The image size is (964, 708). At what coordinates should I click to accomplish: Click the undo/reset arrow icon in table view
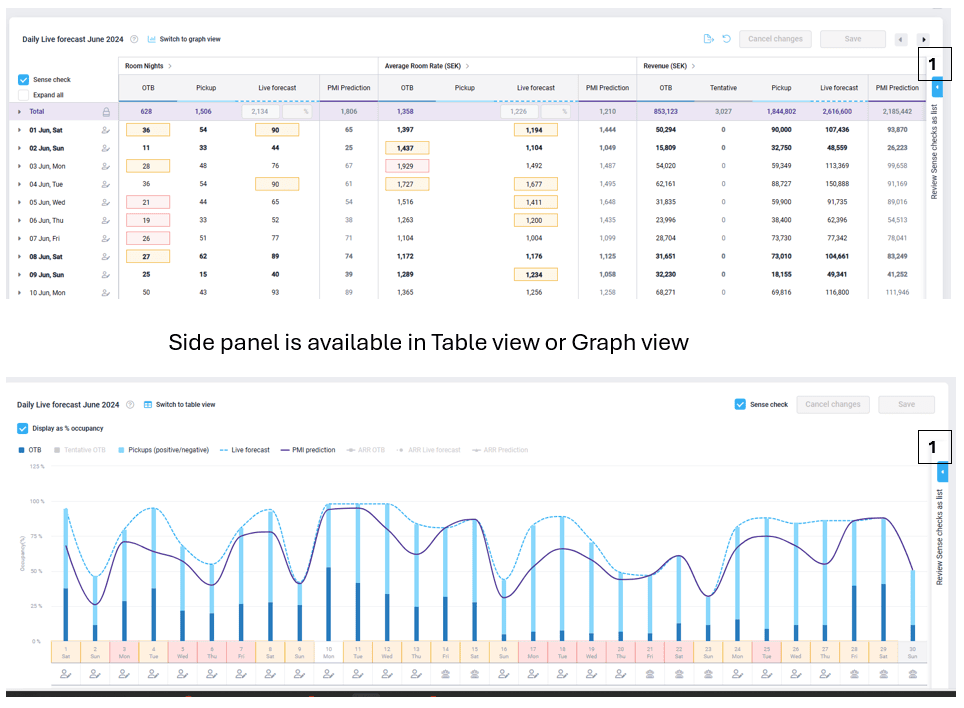coord(726,39)
